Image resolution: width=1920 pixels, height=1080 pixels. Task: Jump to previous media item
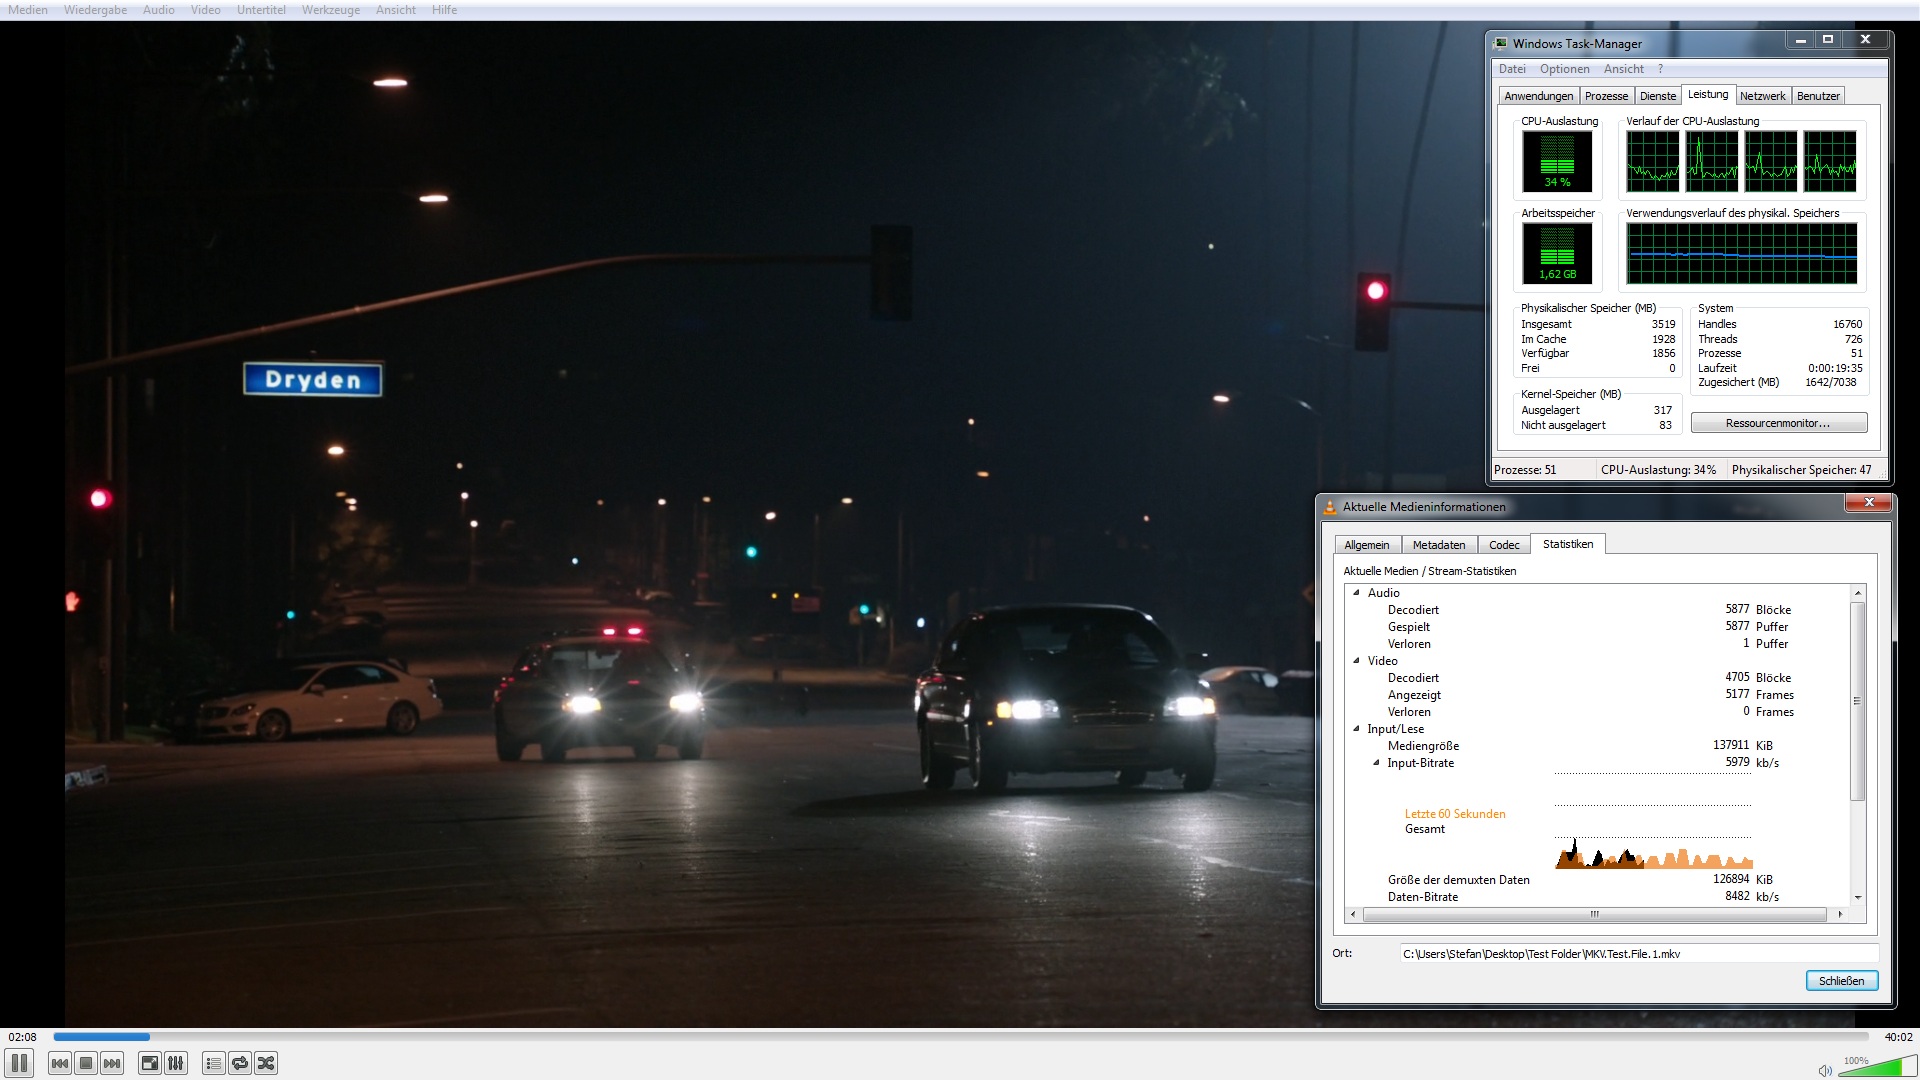(60, 1063)
